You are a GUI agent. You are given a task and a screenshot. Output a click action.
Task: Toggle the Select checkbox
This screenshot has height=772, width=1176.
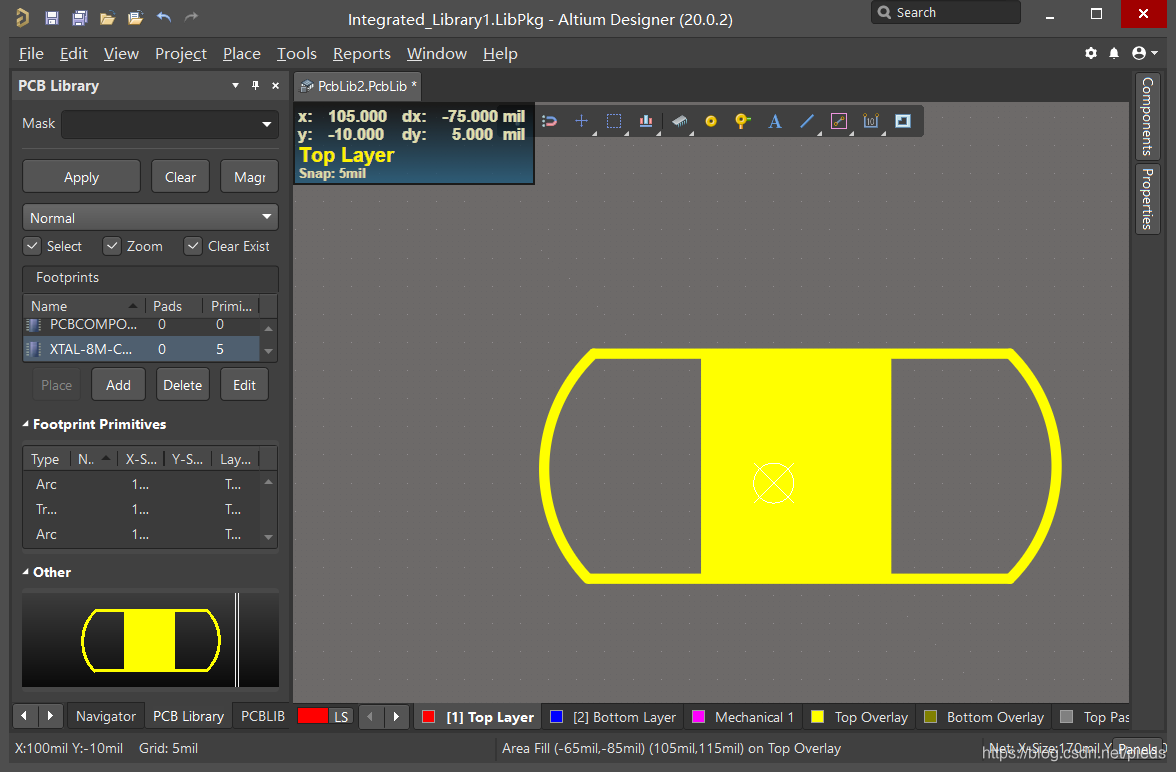32,246
